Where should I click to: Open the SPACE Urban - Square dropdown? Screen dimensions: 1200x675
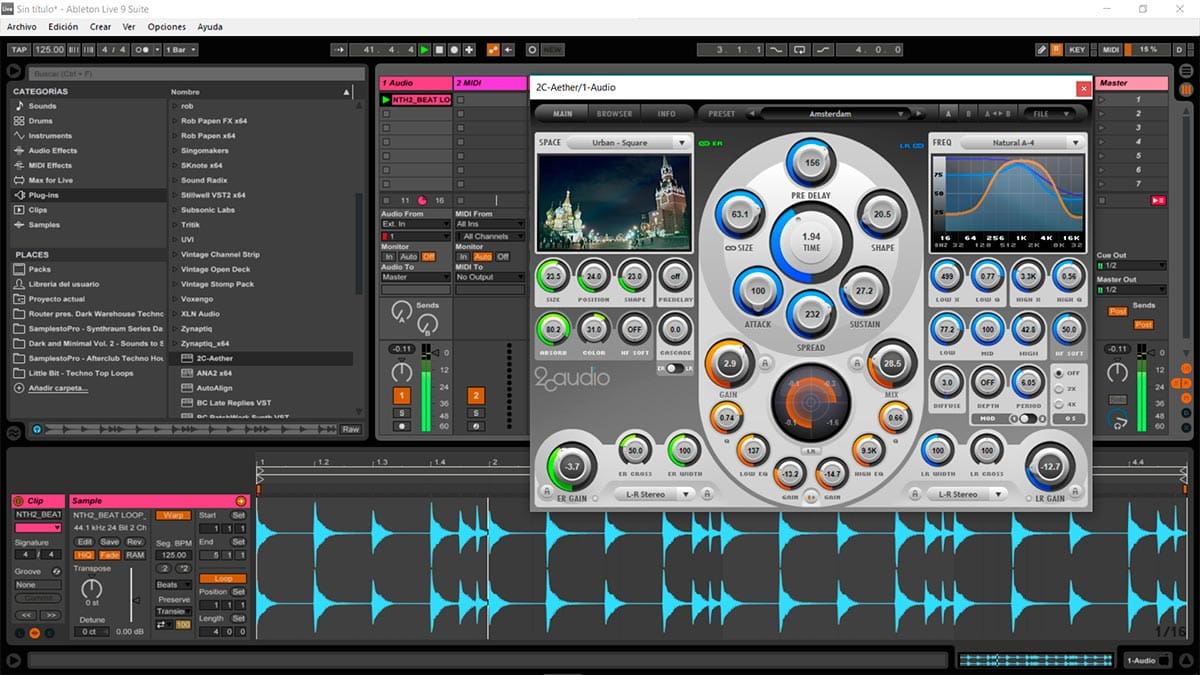[629, 143]
